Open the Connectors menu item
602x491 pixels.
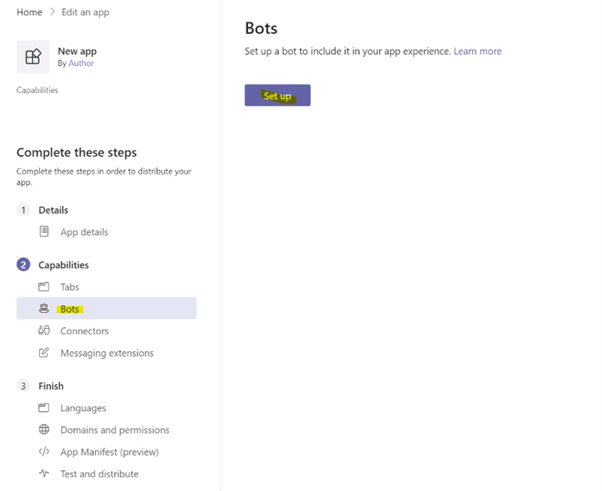106,331
